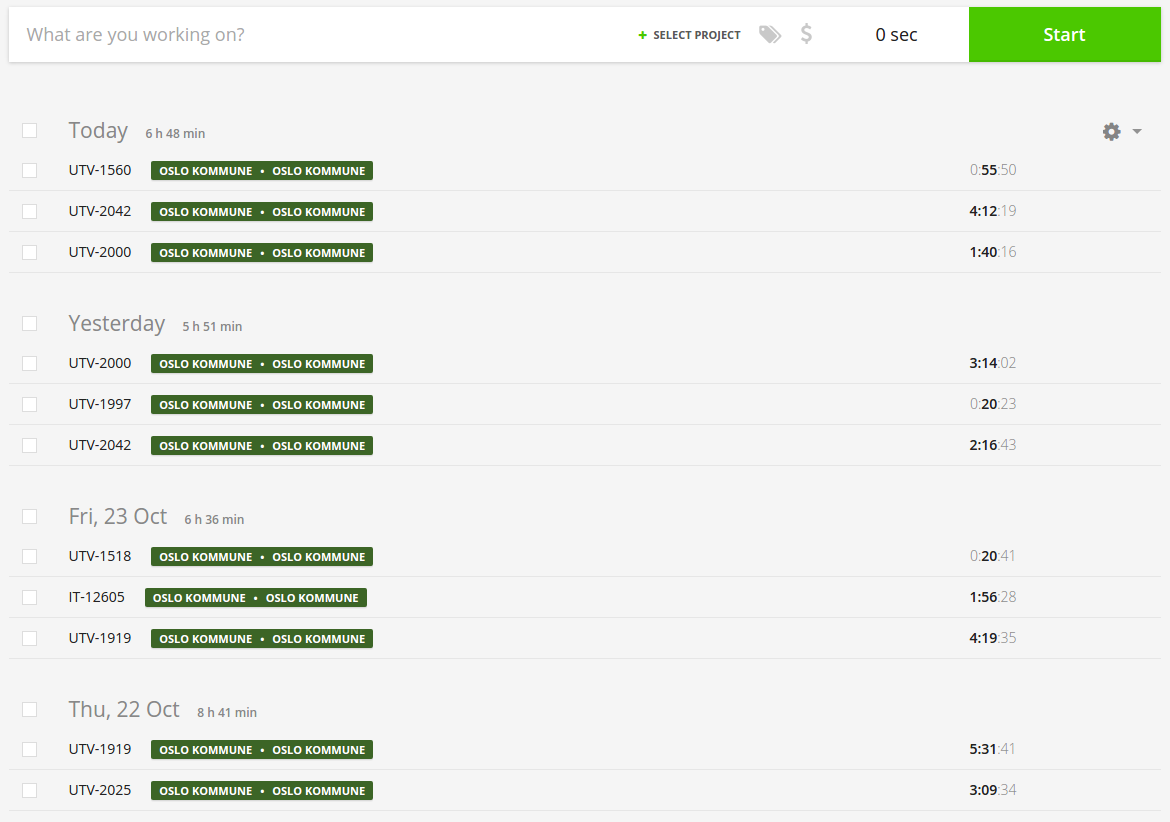Click duration 3:09:34 of UTV-2025
The height and width of the screenshot is (822, 1170).
(x=993, y=790)
